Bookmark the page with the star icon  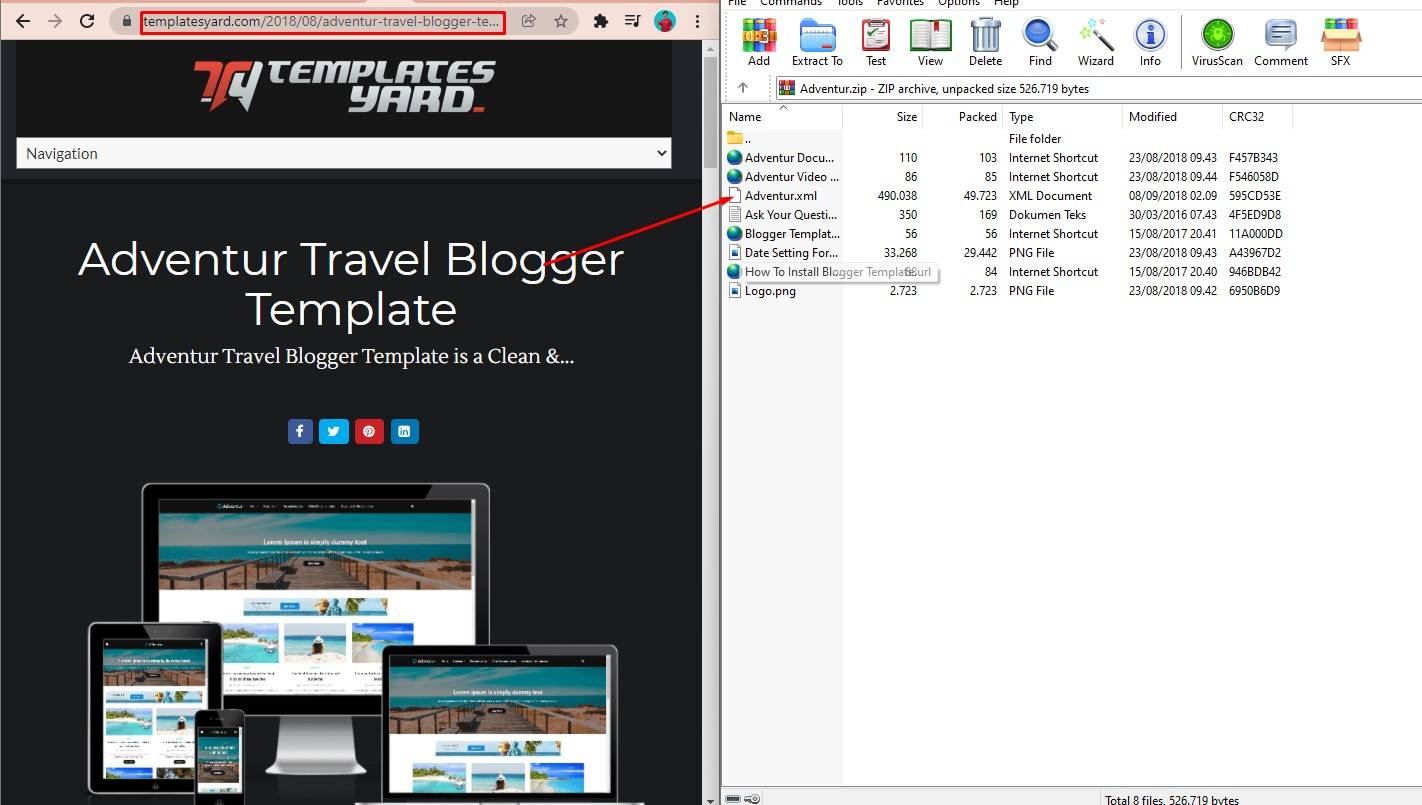[x=561, y=21]
